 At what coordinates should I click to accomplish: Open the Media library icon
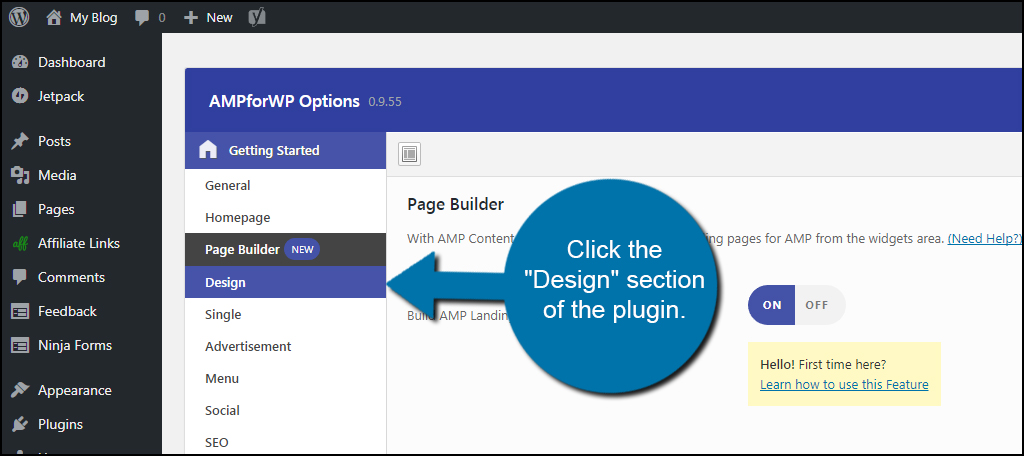tap(20, 175)
